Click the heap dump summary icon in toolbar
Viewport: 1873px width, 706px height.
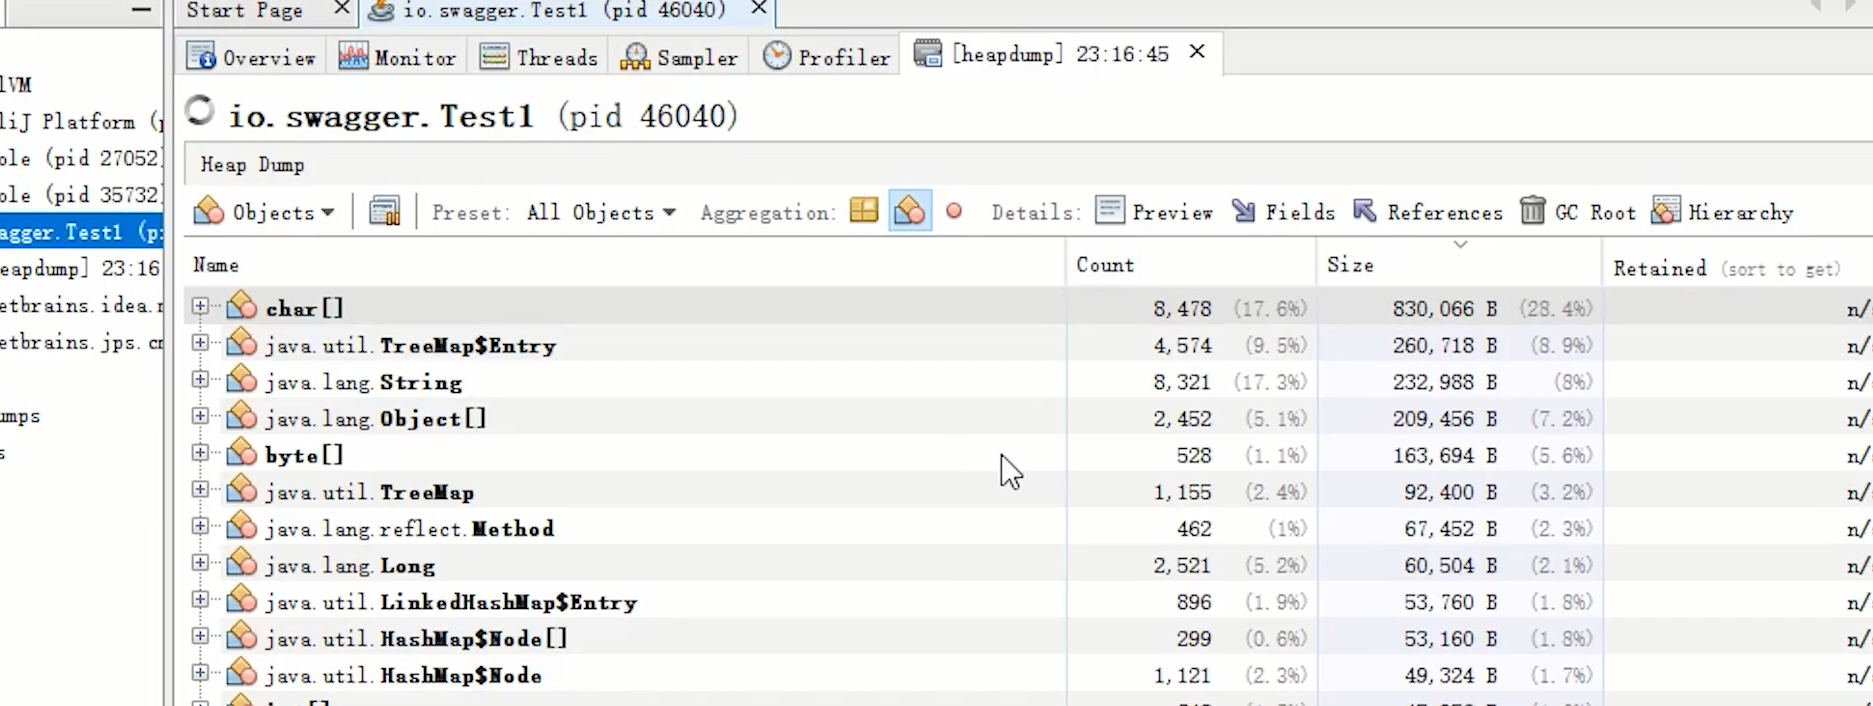pyautogui.click(x=385, y=212)
